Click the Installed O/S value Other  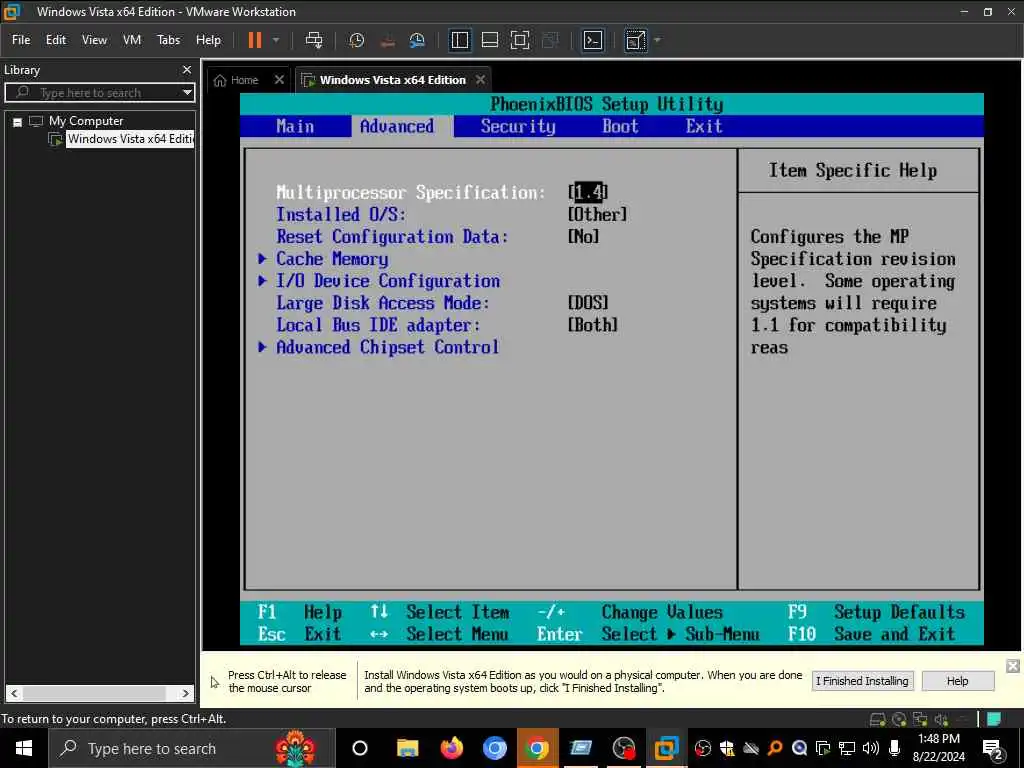pyautogui.click(x=597, y=214)
